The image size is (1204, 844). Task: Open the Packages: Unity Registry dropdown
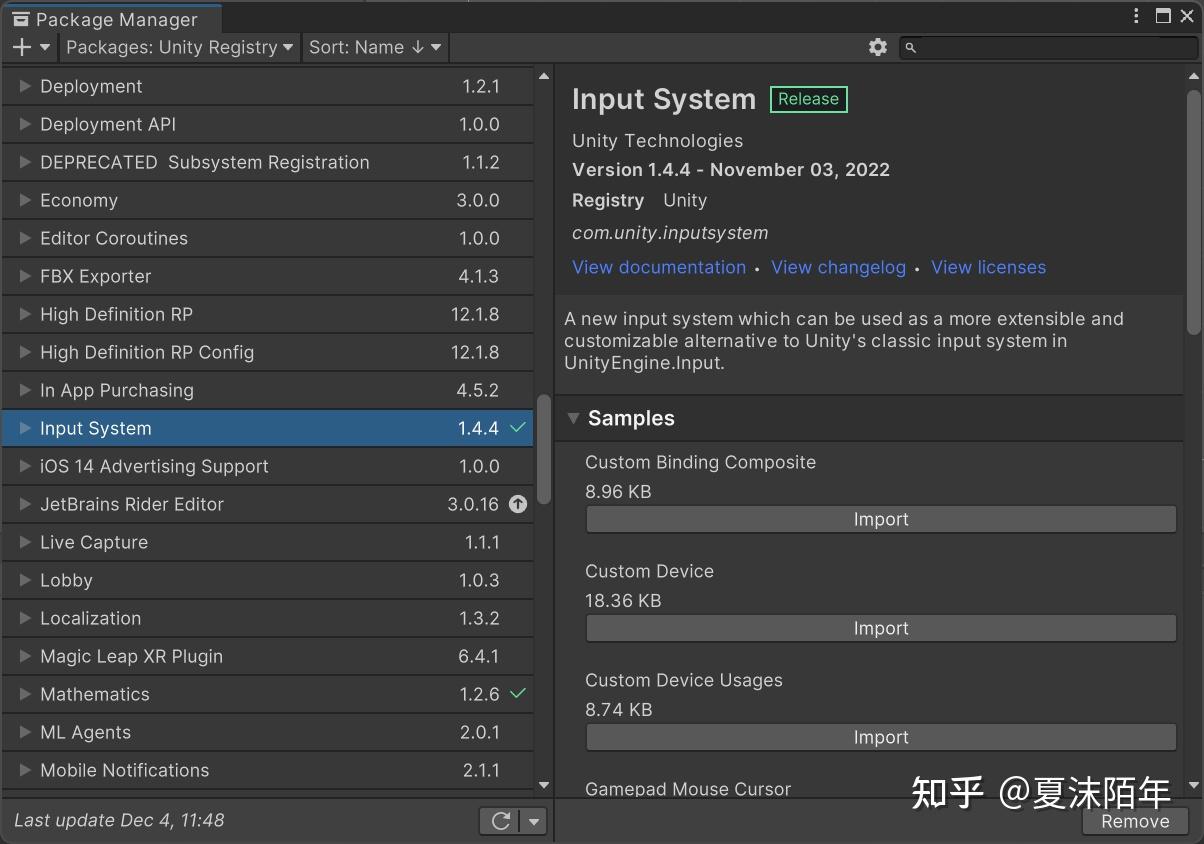point(178,47)
